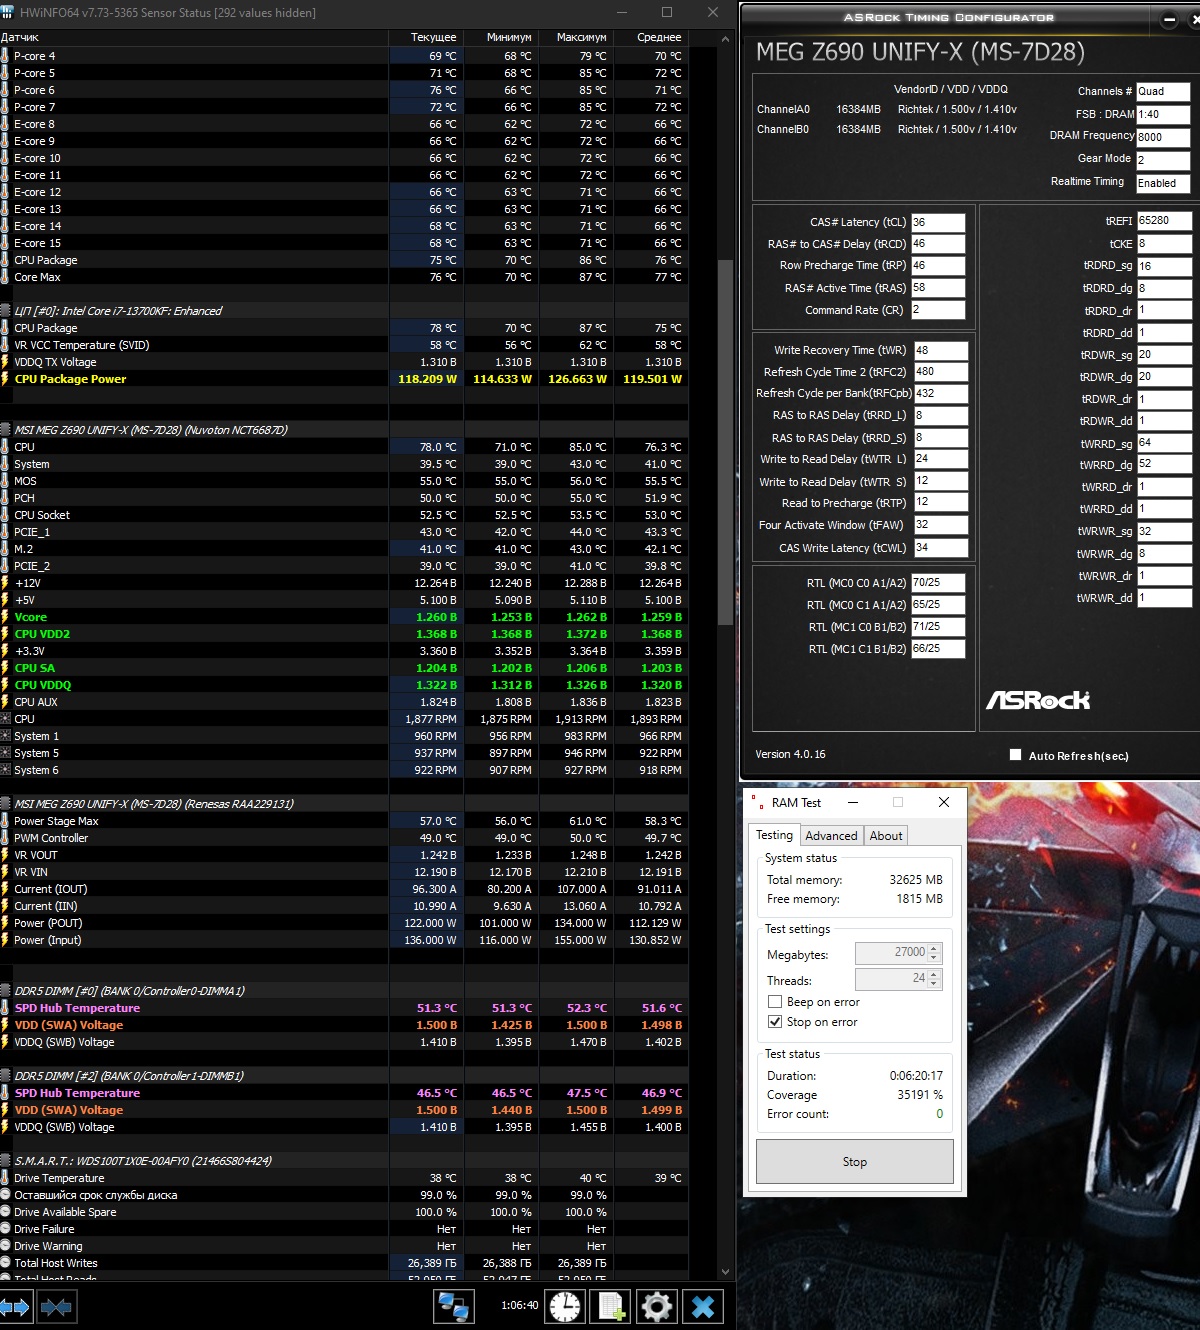The image size is (1200, 1330).
Task: Select Intel Core i7-13700KF Enhanced group header
Action: (x=344, y=311)
